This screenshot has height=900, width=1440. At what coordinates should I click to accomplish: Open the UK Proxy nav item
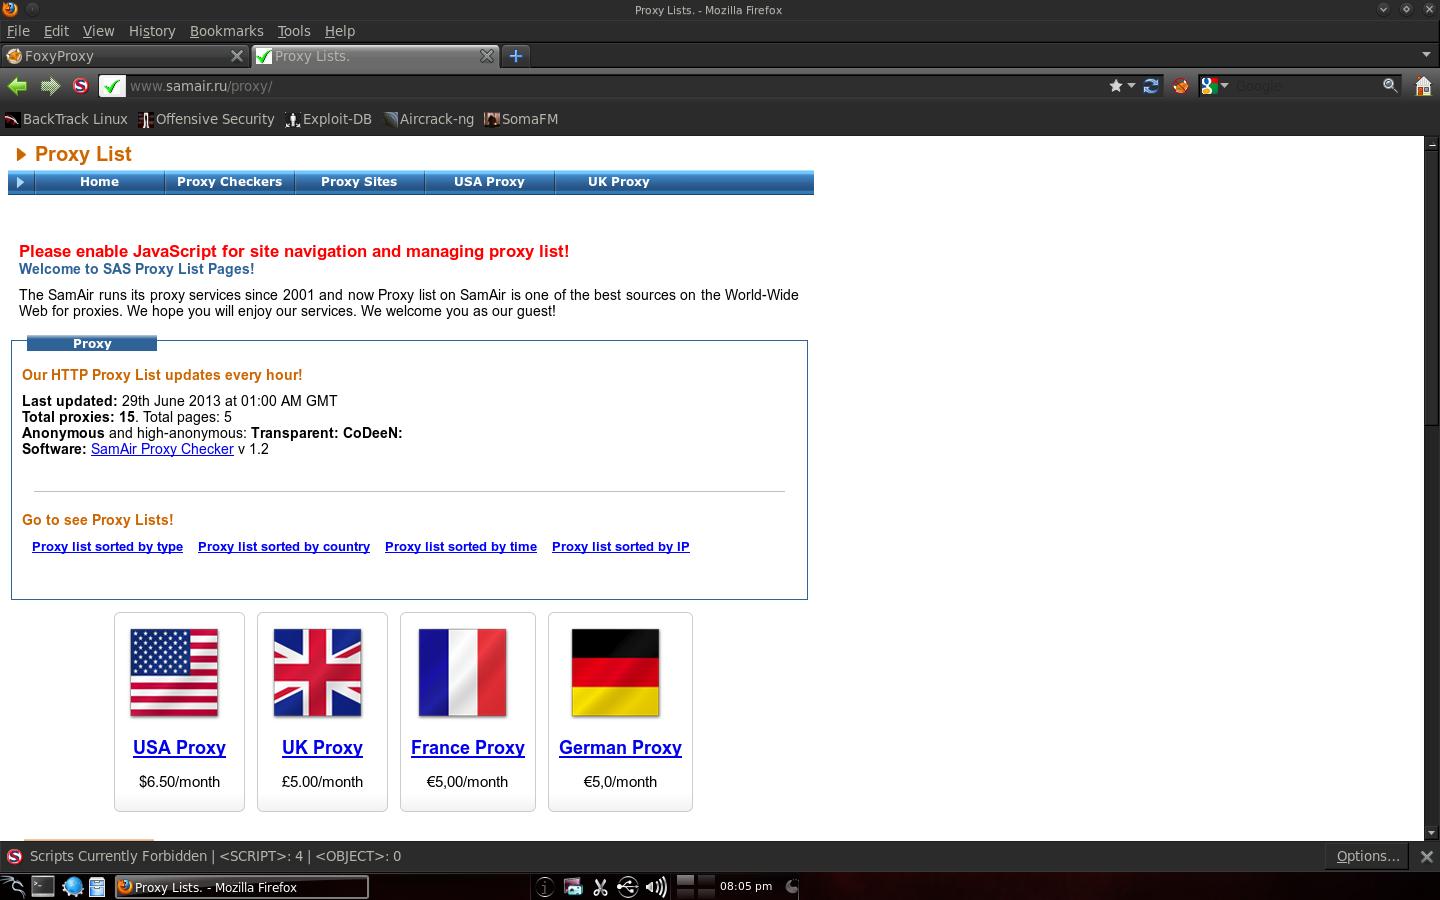click(619, 182)
